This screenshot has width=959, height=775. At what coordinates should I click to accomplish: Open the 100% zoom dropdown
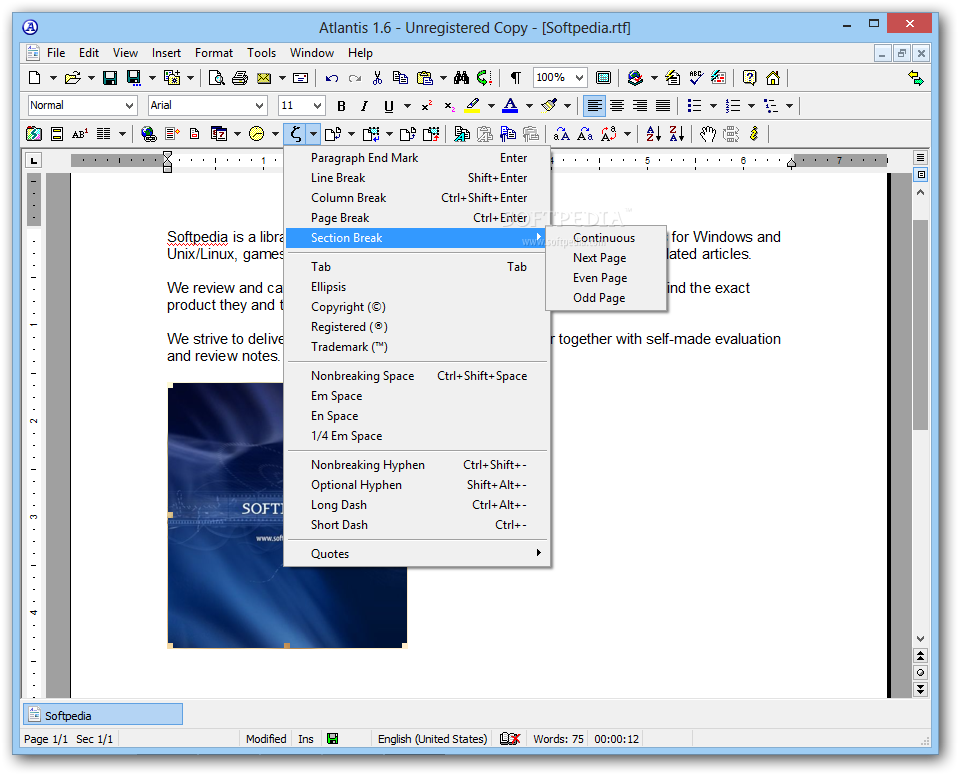click(579, 78)
